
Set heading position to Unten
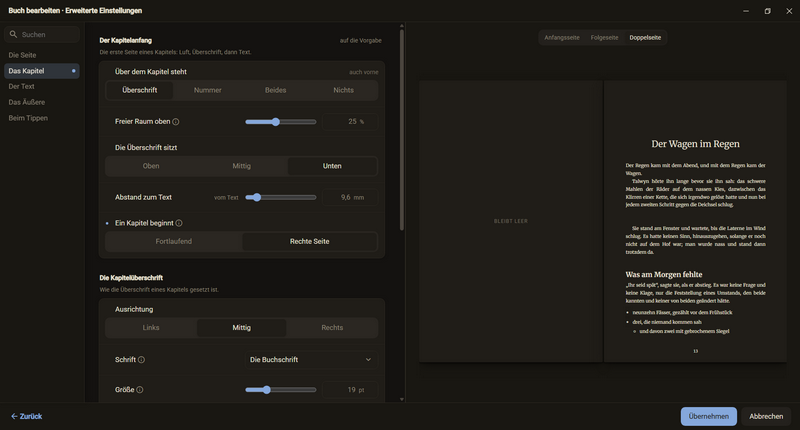click(332, 166)
